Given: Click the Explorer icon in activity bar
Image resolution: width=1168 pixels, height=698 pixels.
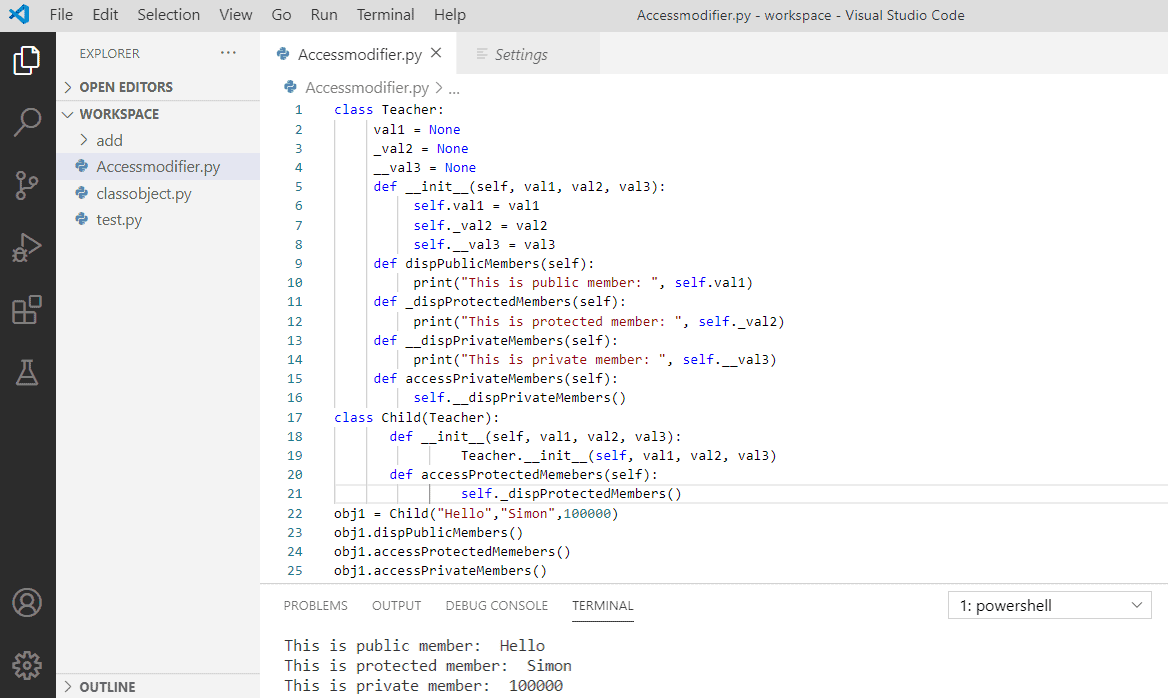Looking at the screenshot, I should [27, 60].
